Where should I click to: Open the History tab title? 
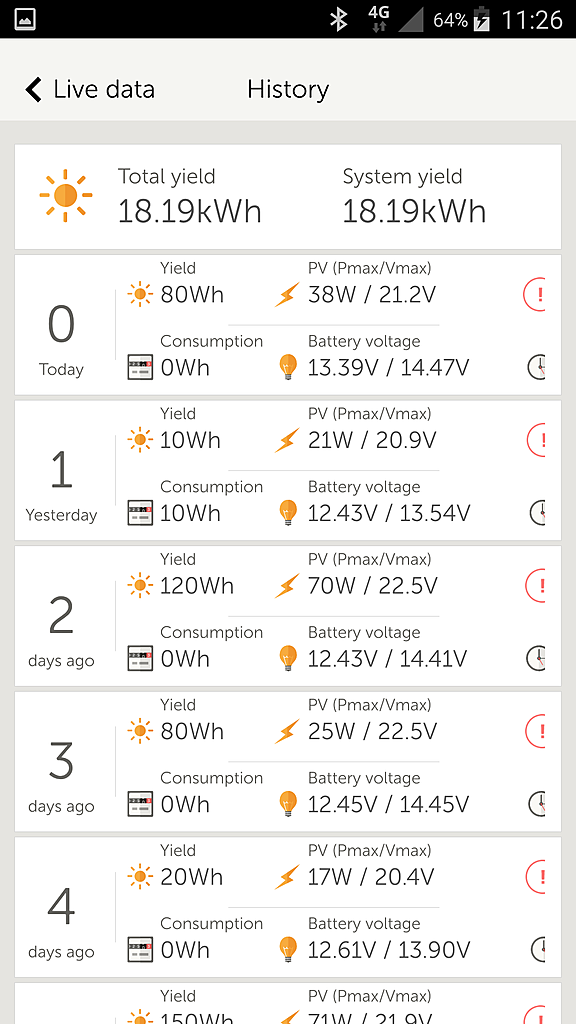[288, 89]
